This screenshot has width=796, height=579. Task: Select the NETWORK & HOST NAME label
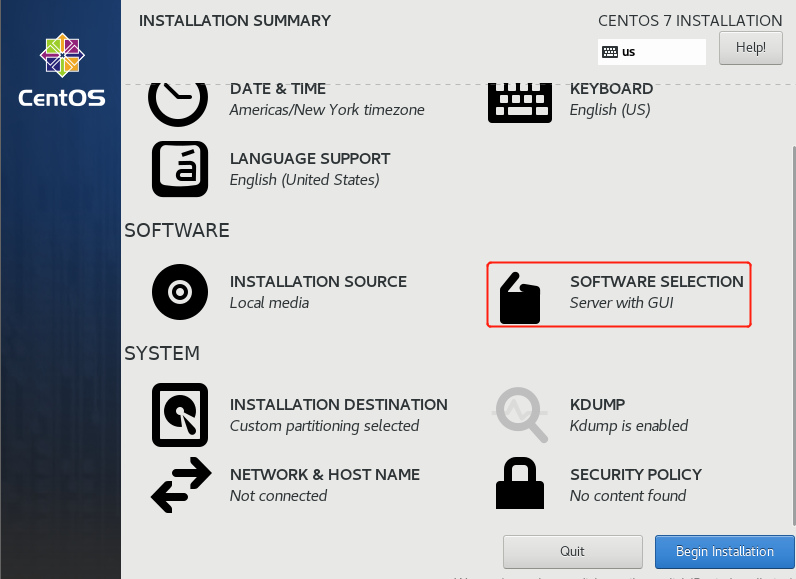325,474
